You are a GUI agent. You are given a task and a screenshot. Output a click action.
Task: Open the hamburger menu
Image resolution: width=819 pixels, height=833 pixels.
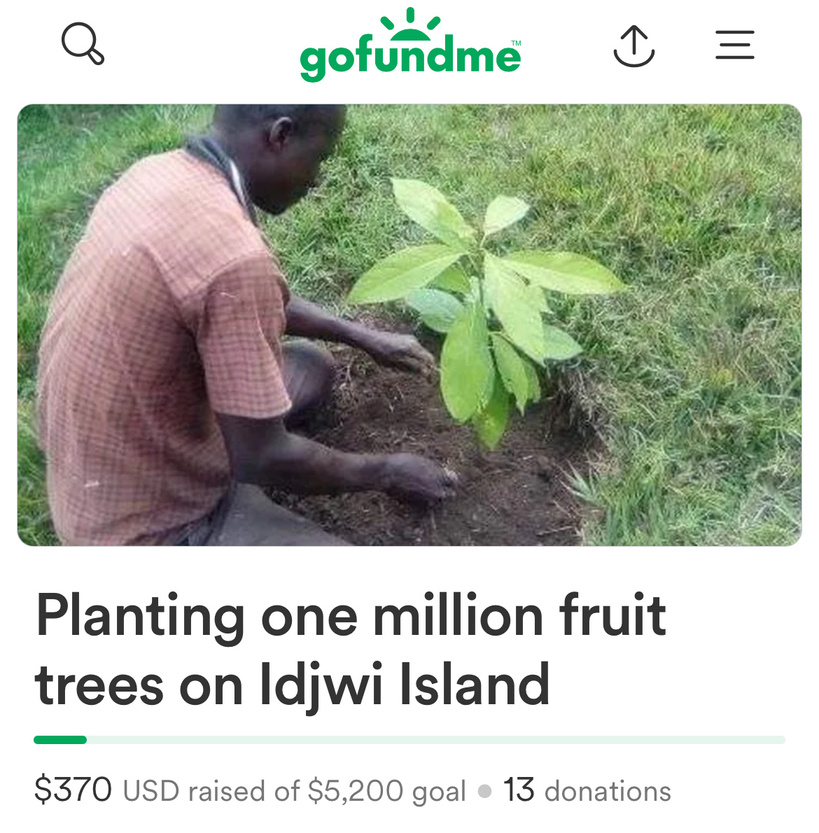pyautogui.click(x=735, y=46)
